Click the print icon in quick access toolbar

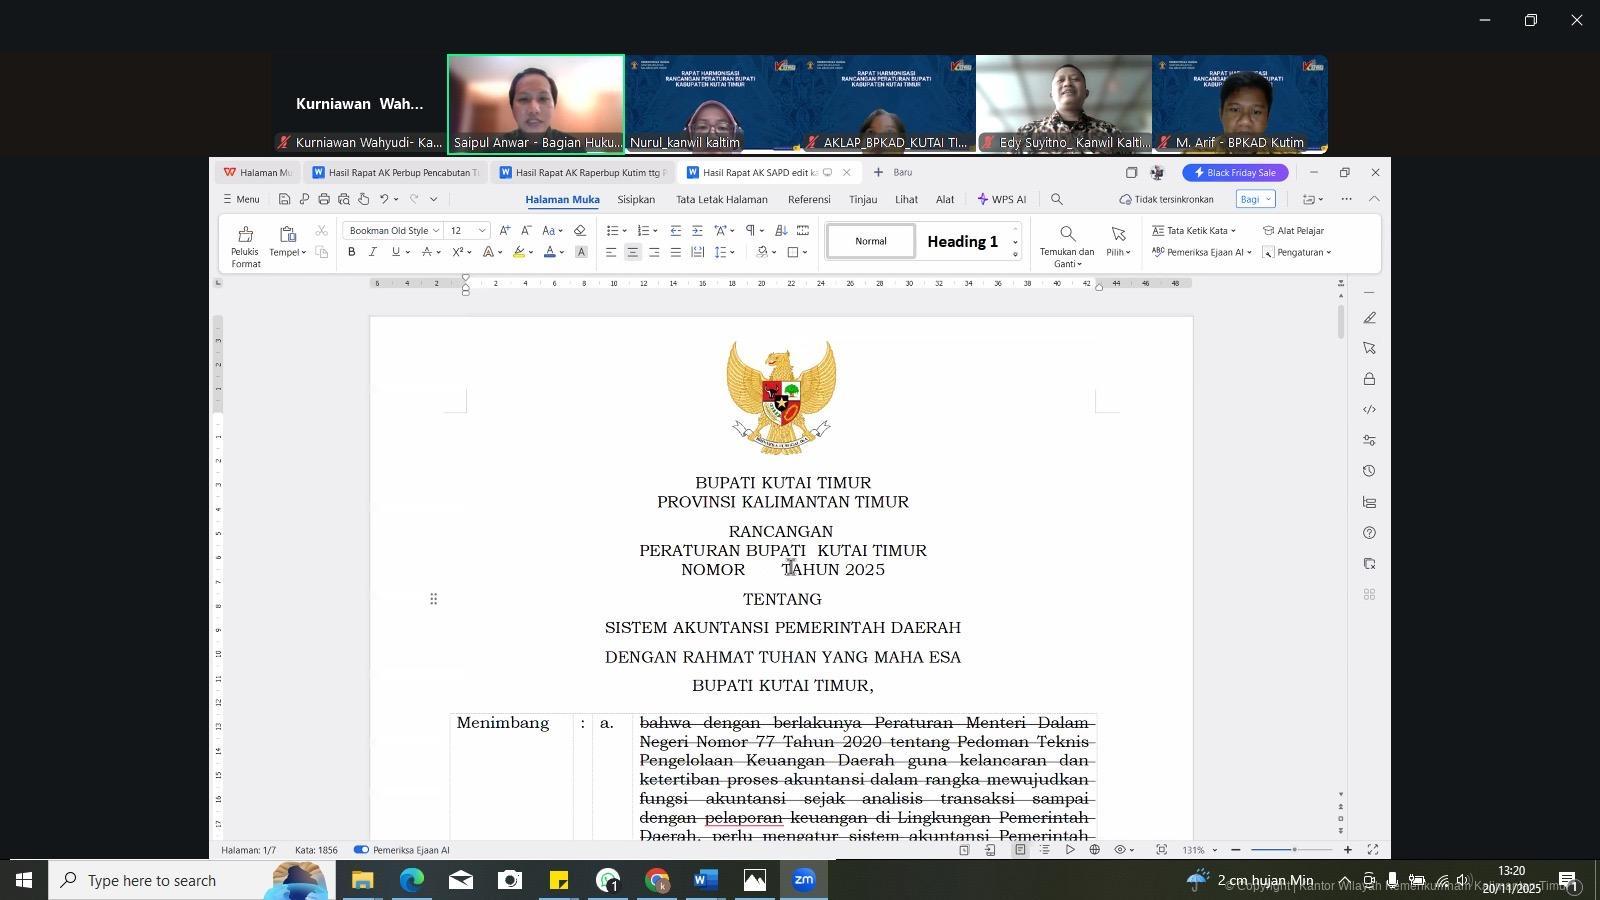click(324, 200)
